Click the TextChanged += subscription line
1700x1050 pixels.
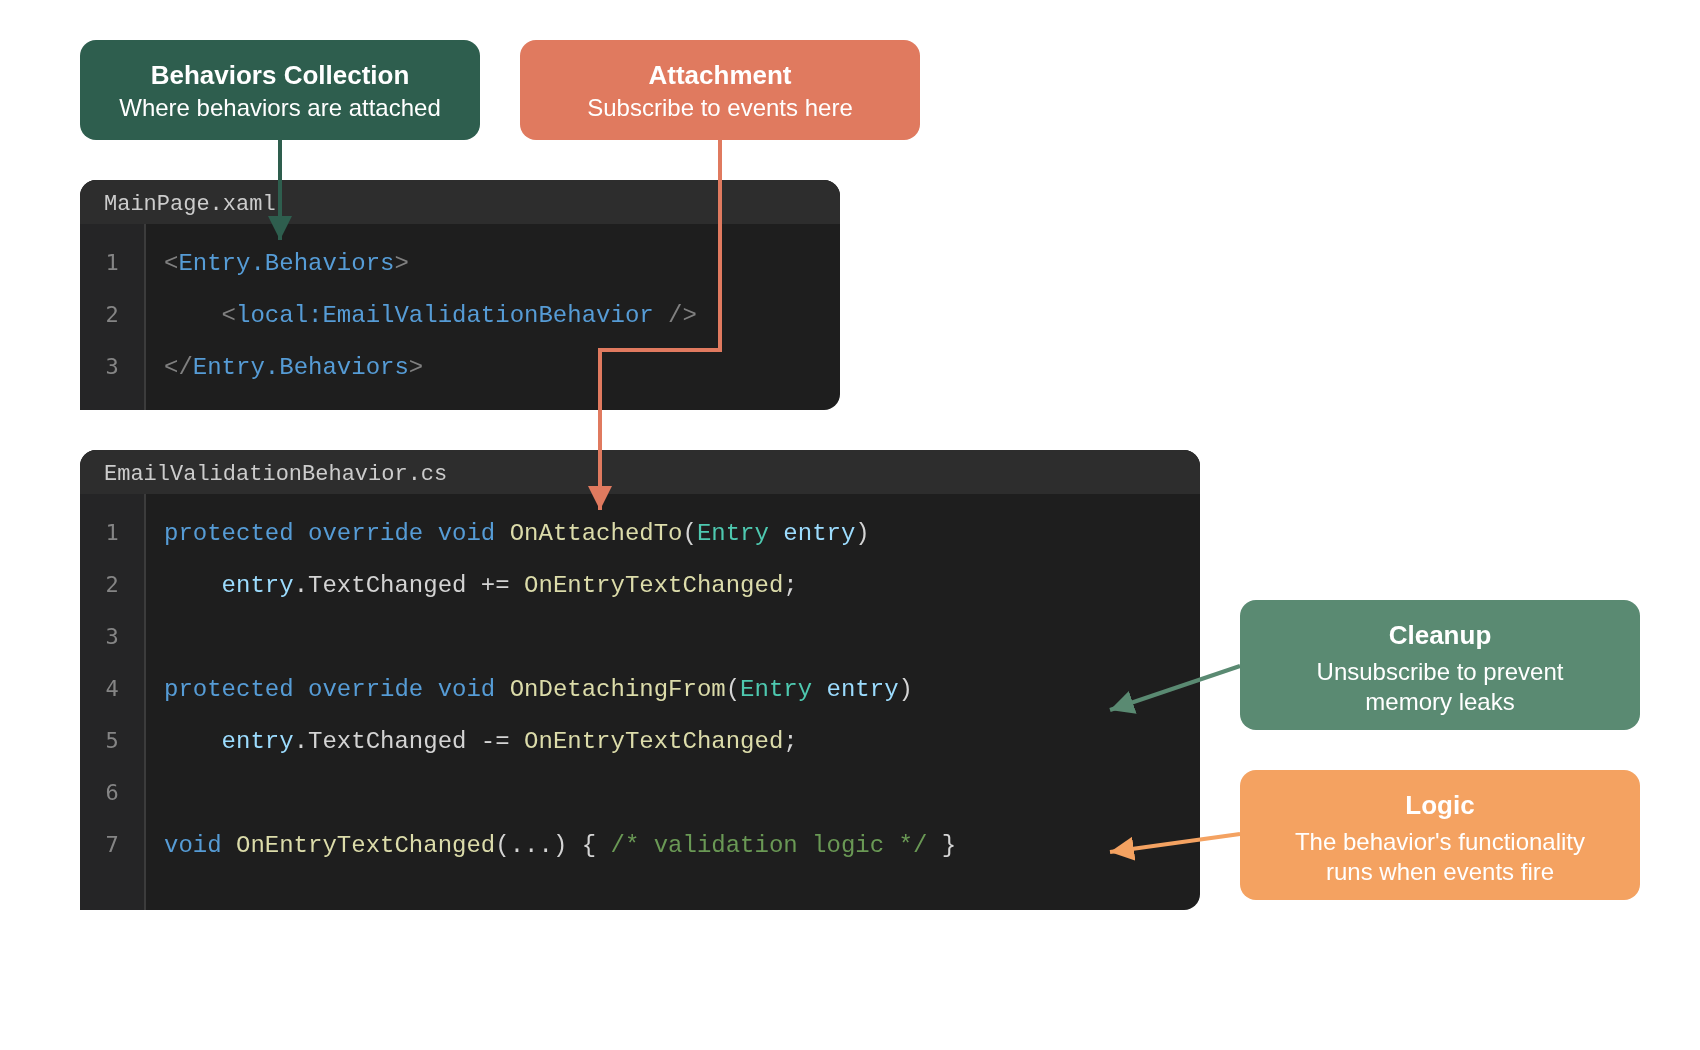point(509,585)
